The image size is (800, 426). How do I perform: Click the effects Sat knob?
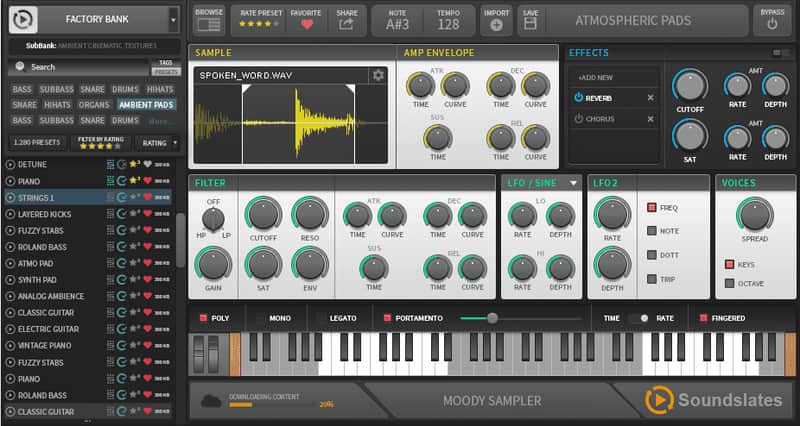(690, 136)
